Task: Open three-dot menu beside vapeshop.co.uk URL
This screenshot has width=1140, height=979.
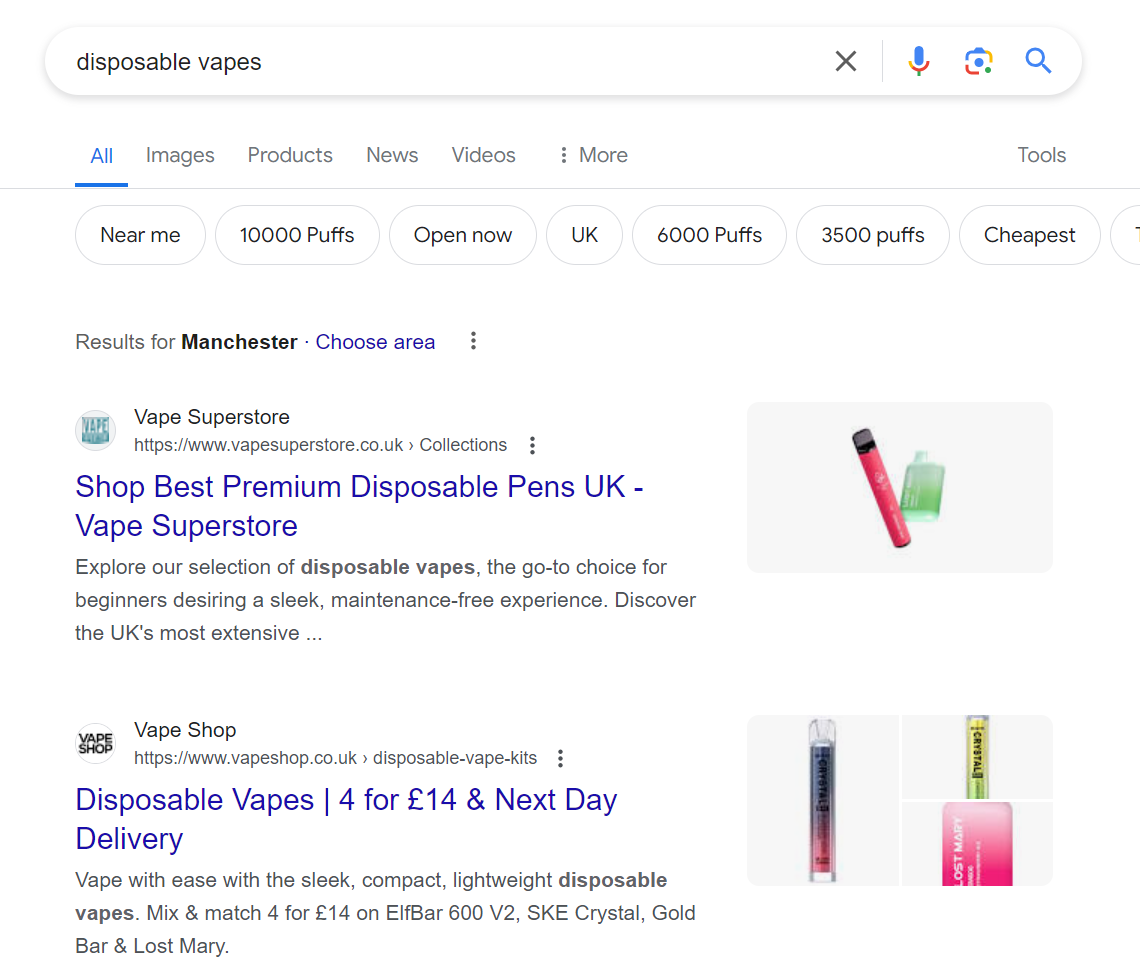Action: pos(561,758)
